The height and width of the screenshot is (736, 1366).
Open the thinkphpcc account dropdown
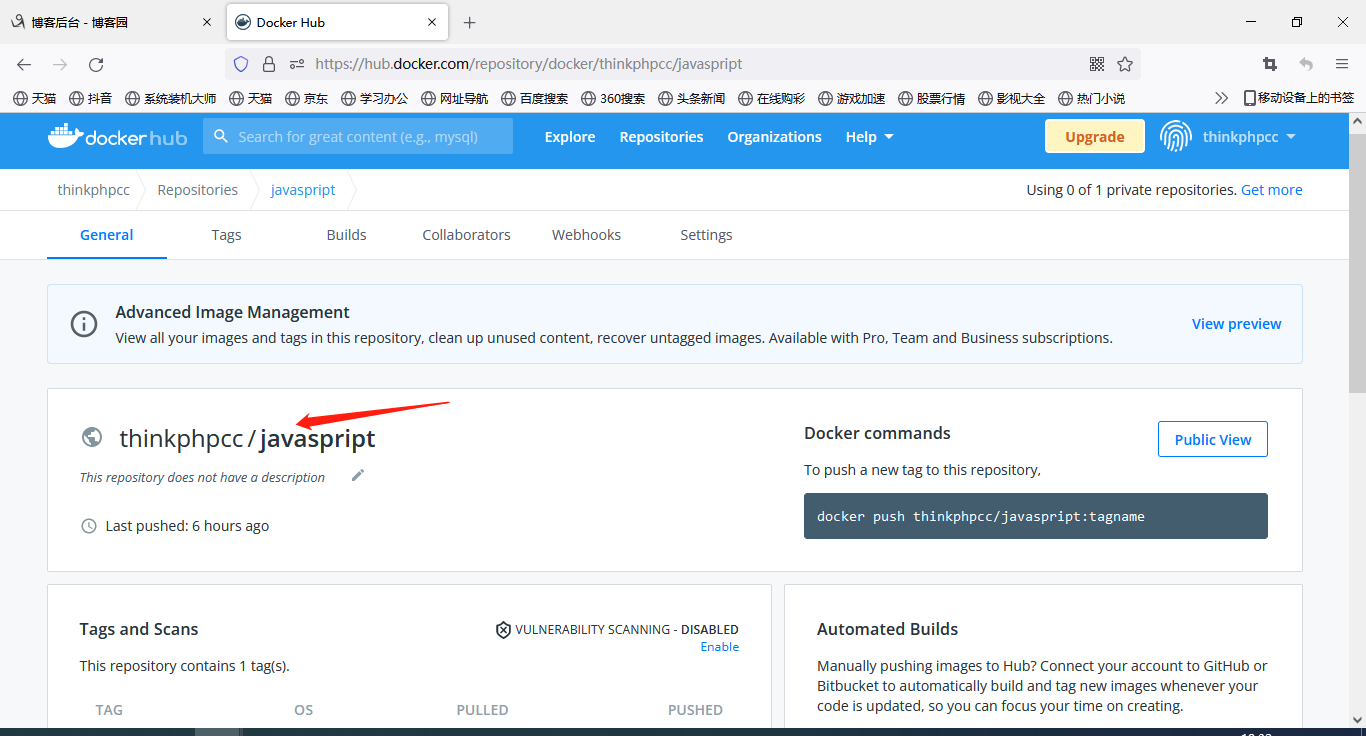(x=1249, y=137)
